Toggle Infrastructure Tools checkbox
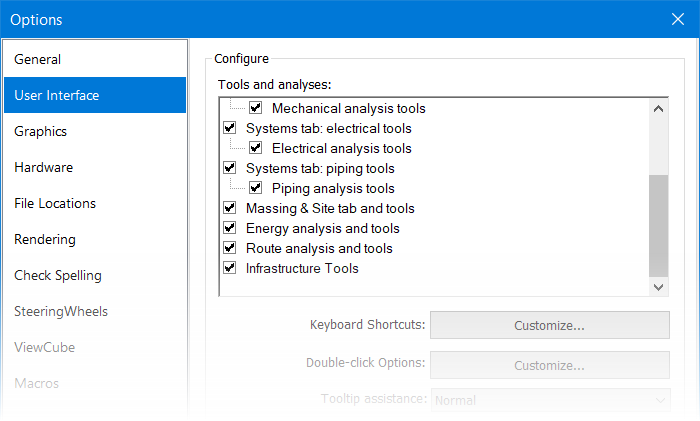Viewport: 700px width, 421px height. point(229,268)
